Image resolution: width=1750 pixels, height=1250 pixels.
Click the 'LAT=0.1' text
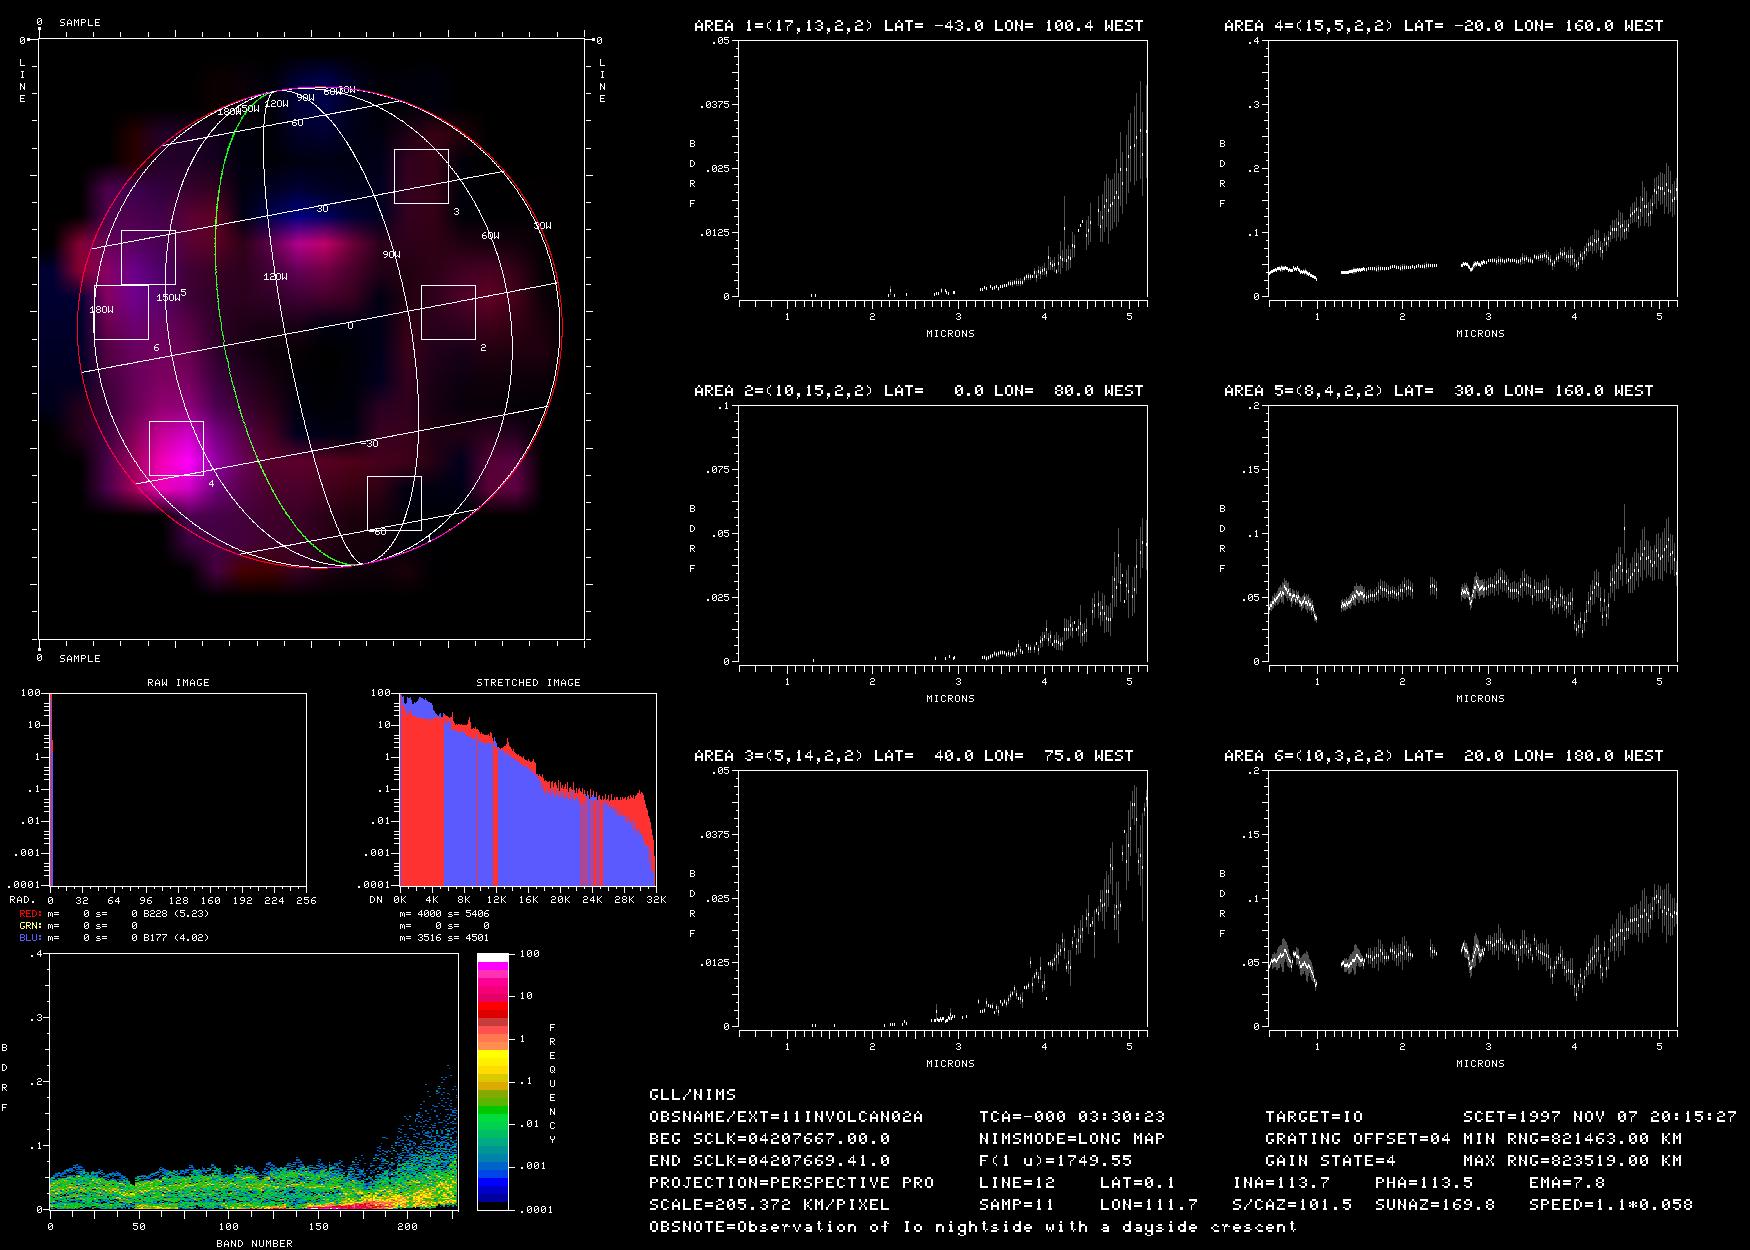pyautogui.click(x=1138, y=1183)
